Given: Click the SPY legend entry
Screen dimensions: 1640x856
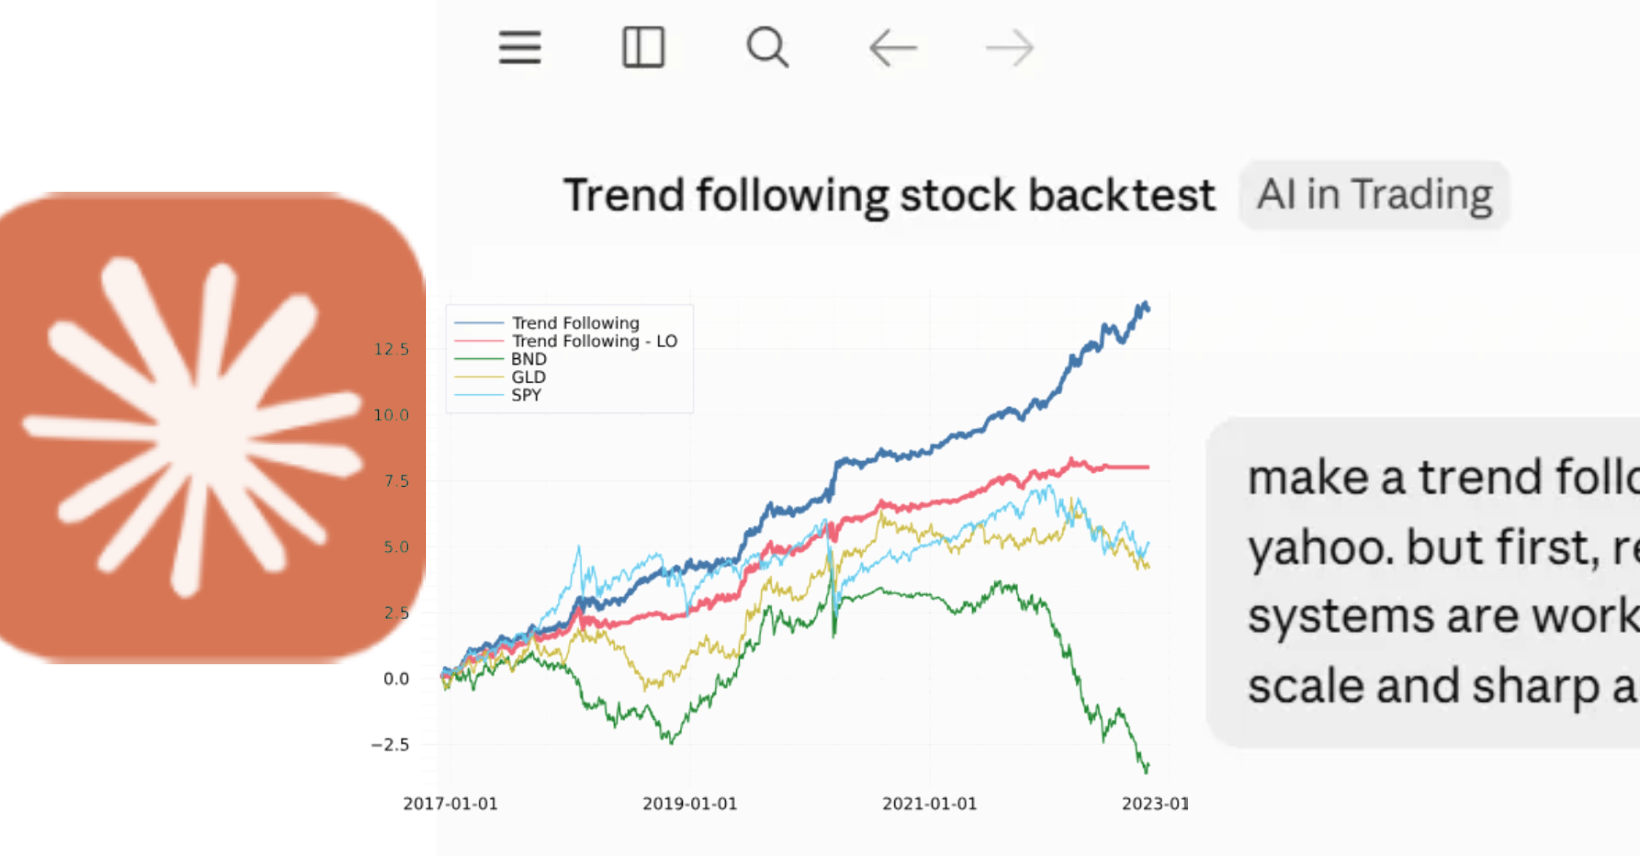Looking at the screenshot, I should [x=526, y=395].
